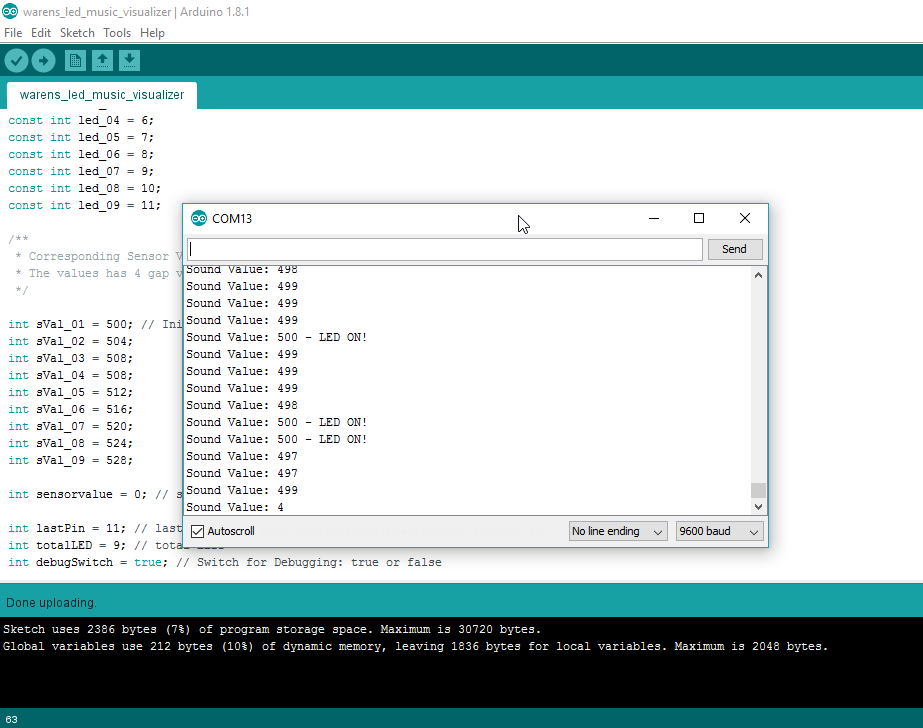
Task: Close the COM13 serial monitor window
Action: point(745,218)
